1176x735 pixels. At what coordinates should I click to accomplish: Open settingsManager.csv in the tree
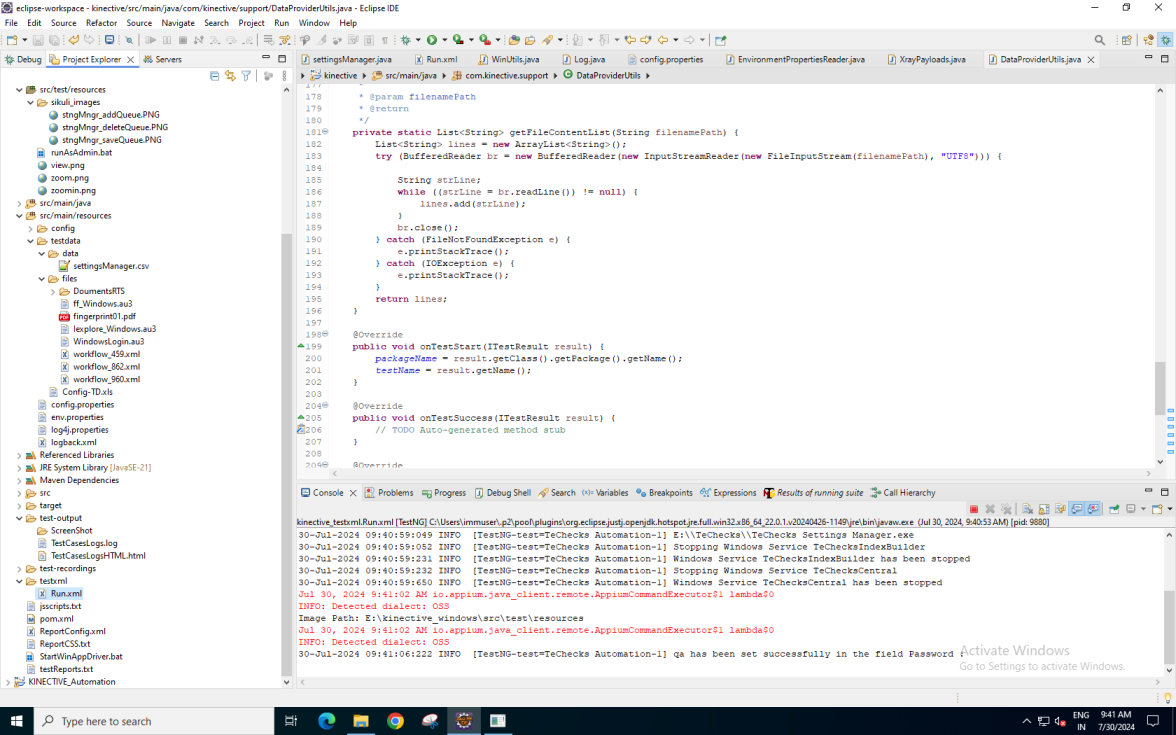click(x=110, y=266)
